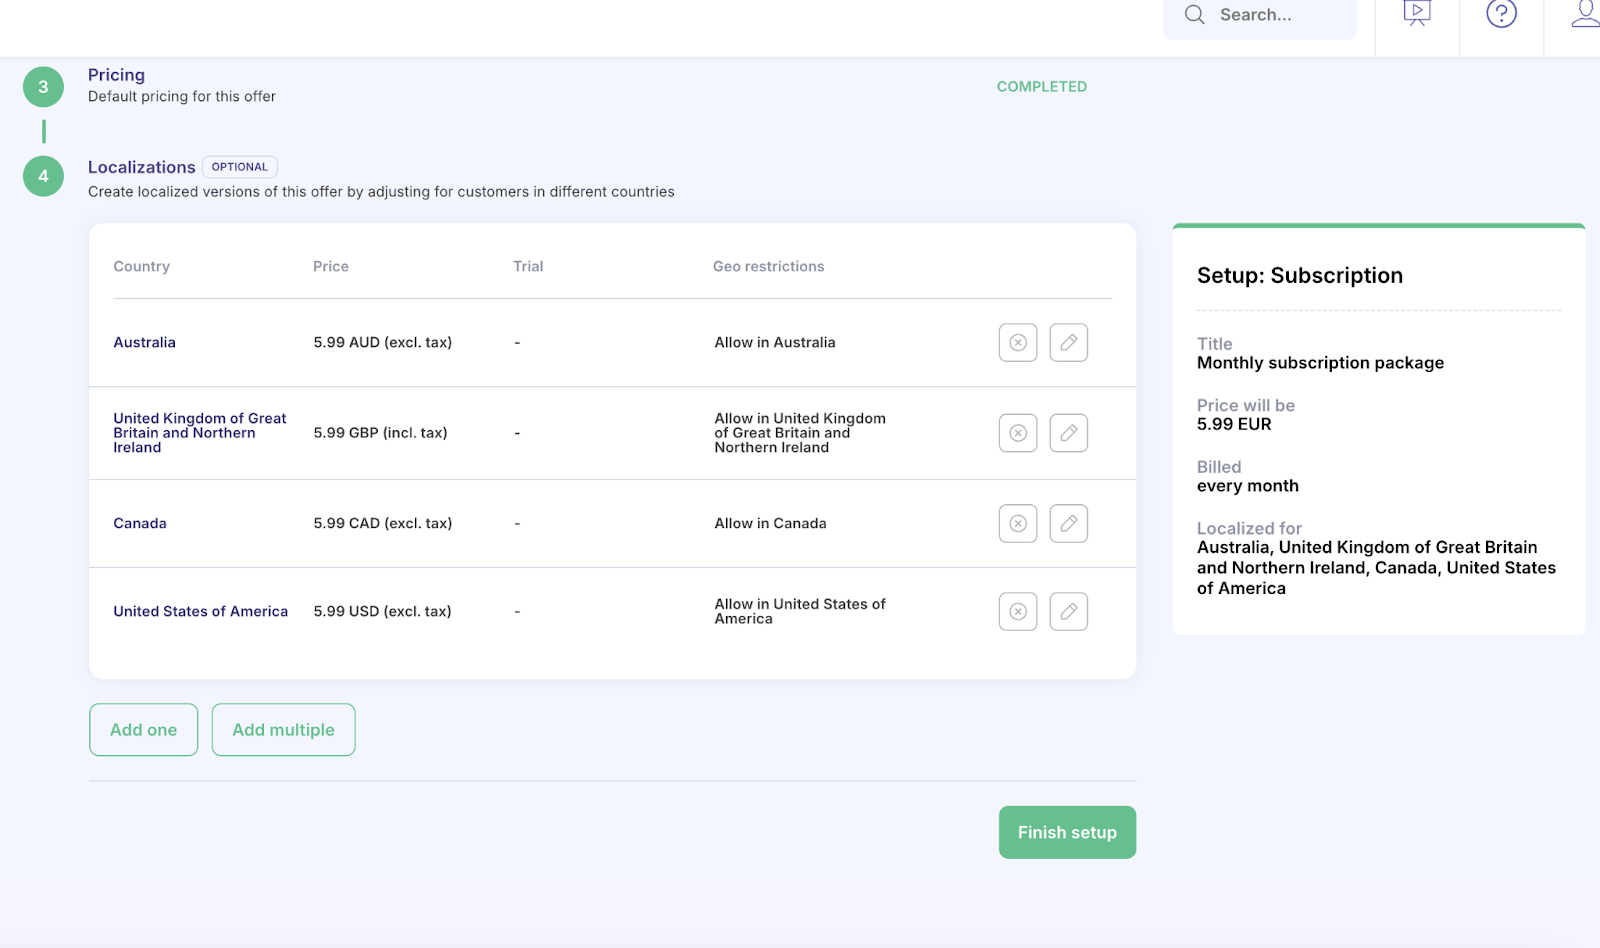Open the video tutorial presentation icon
Image resolution: width=1600 pixels, height=948 pixels.
[x=1417, y=14]
